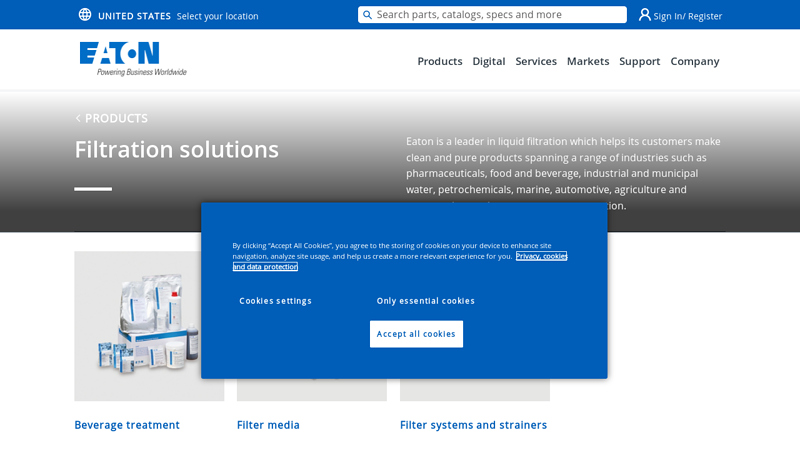Click the Eaton logo
800x450 pixels.
(x=133, y=59)
